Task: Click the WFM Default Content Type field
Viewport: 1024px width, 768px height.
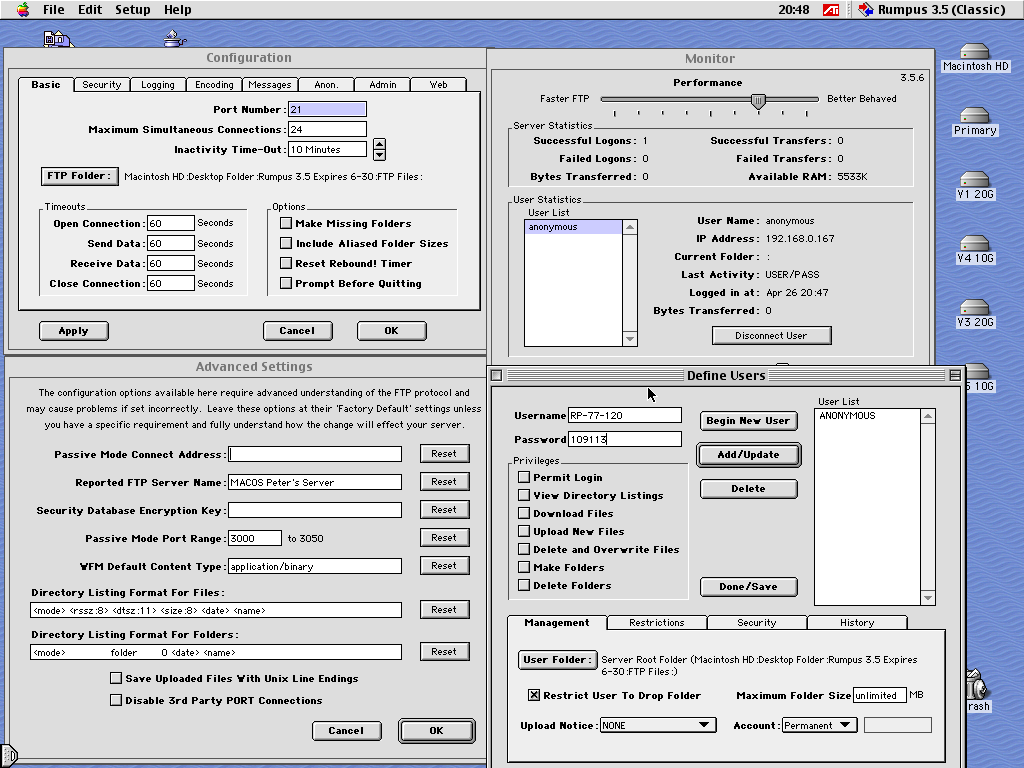Action: coord(315,566)
